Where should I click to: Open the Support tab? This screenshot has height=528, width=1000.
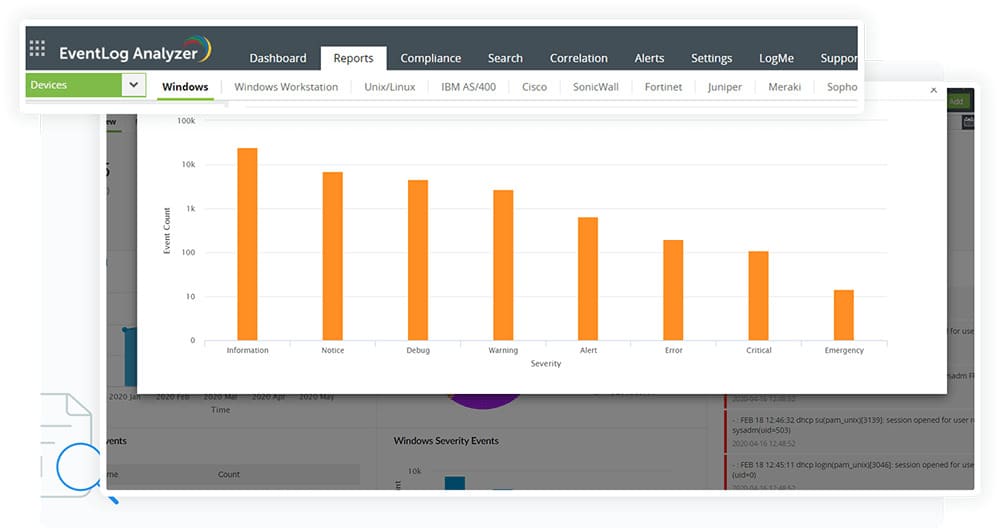coord(839,58)
